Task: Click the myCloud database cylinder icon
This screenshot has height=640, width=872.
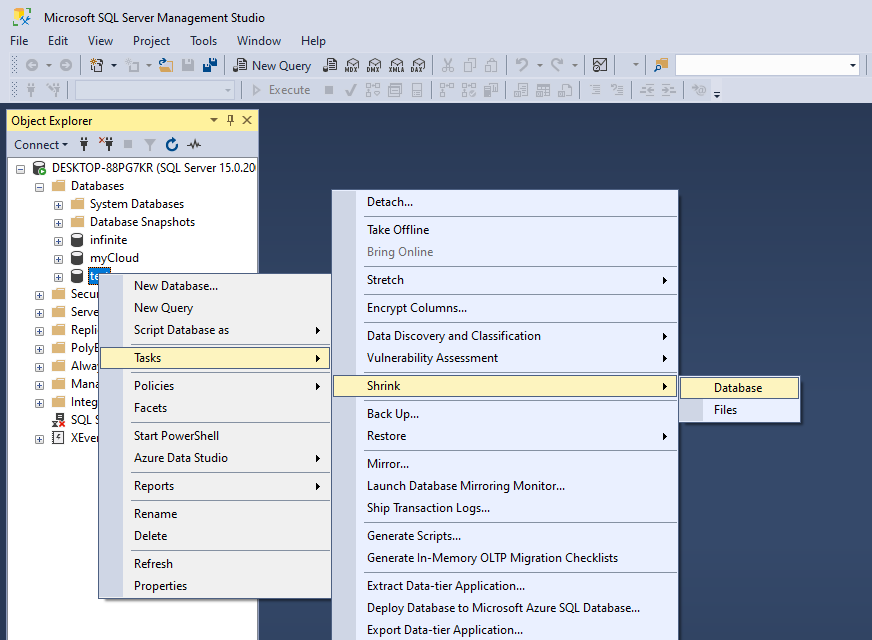Action: 77,258
